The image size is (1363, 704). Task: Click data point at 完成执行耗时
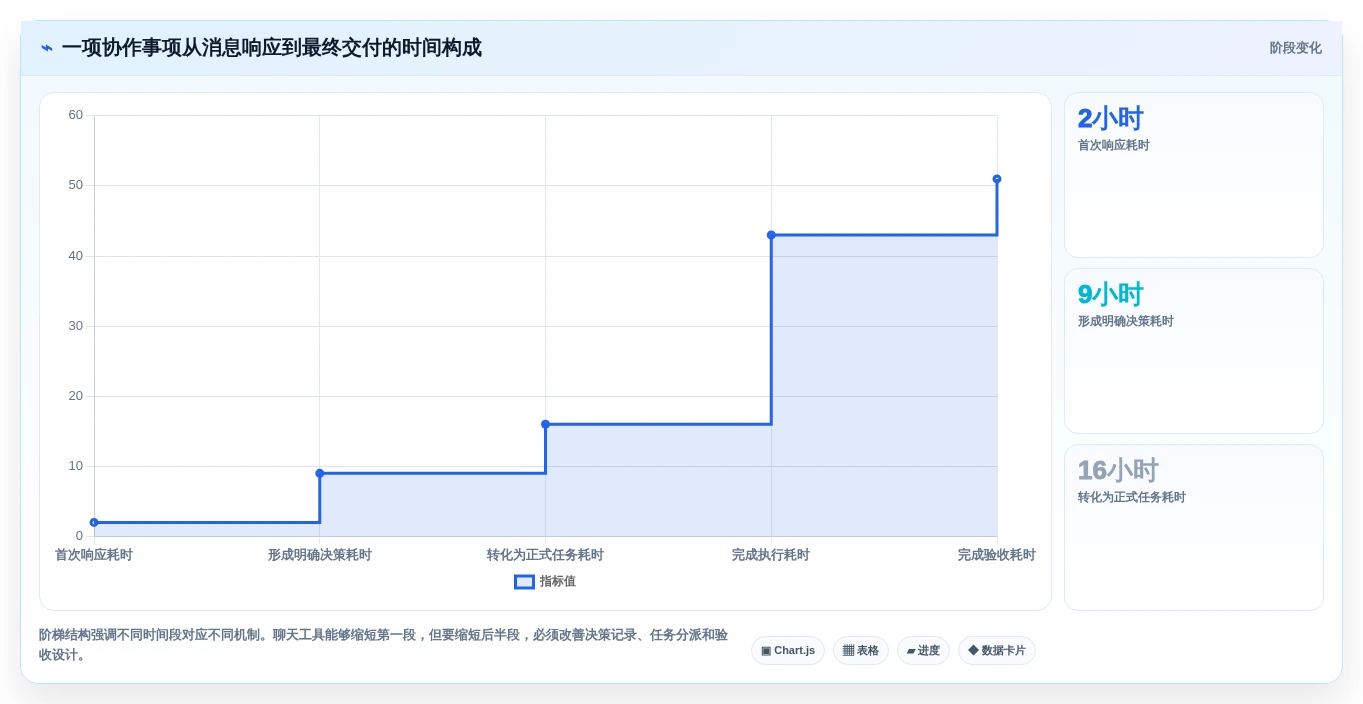coord(771,235)
